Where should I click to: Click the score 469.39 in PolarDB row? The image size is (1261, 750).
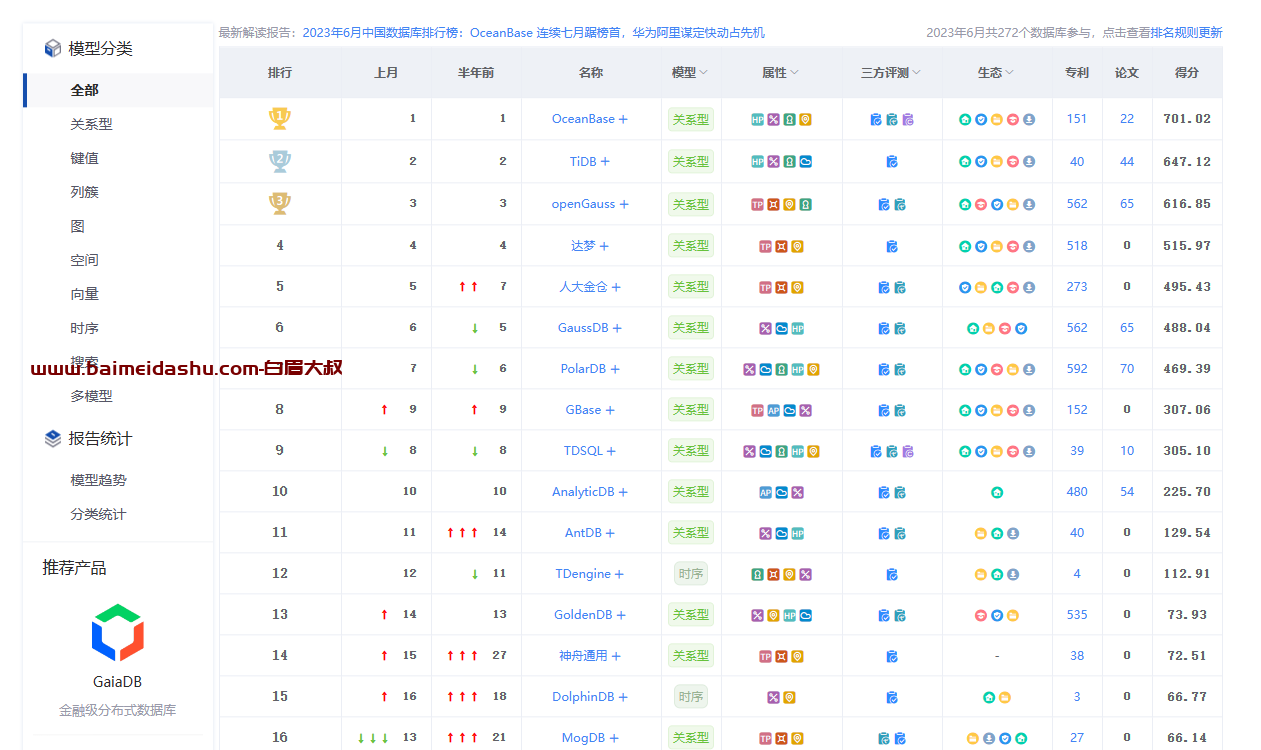[x=1187, y=369]
